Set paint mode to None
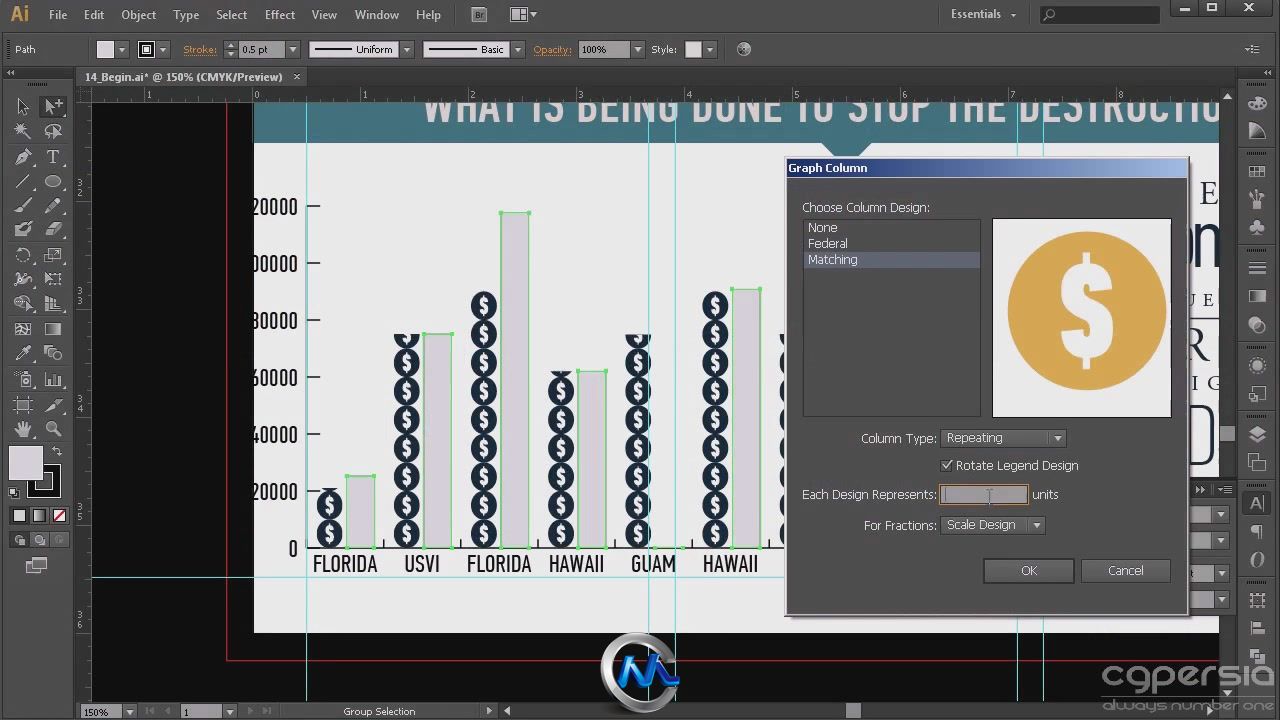The width and height of the screenshot is (1280, 720). coord(59,516)
